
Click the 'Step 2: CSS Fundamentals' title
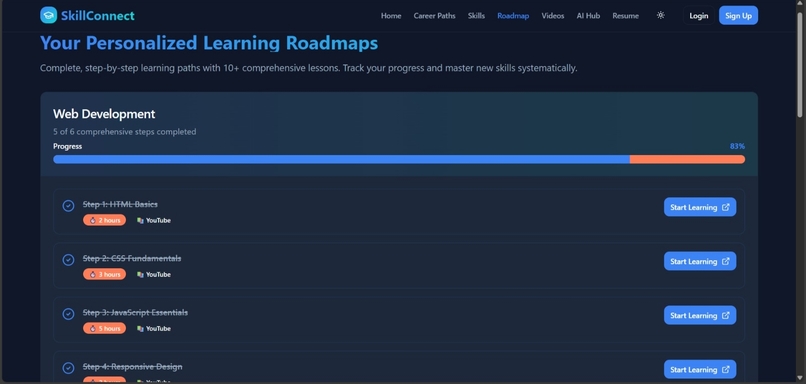click(x=132, y=259)
